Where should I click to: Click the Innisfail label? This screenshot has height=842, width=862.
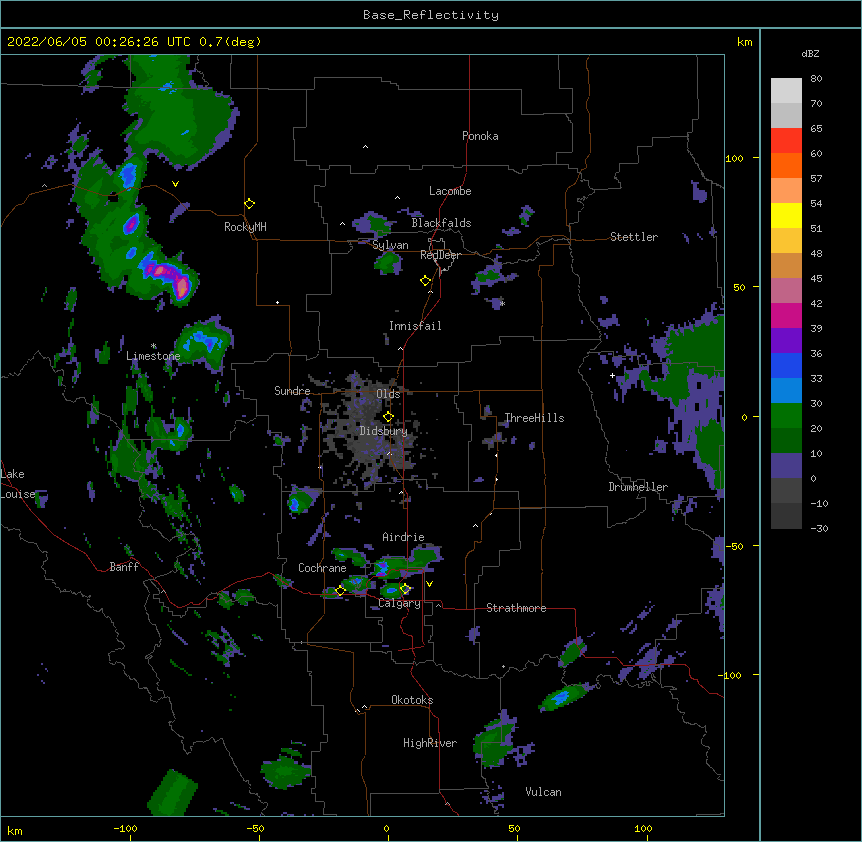point(415,326)
